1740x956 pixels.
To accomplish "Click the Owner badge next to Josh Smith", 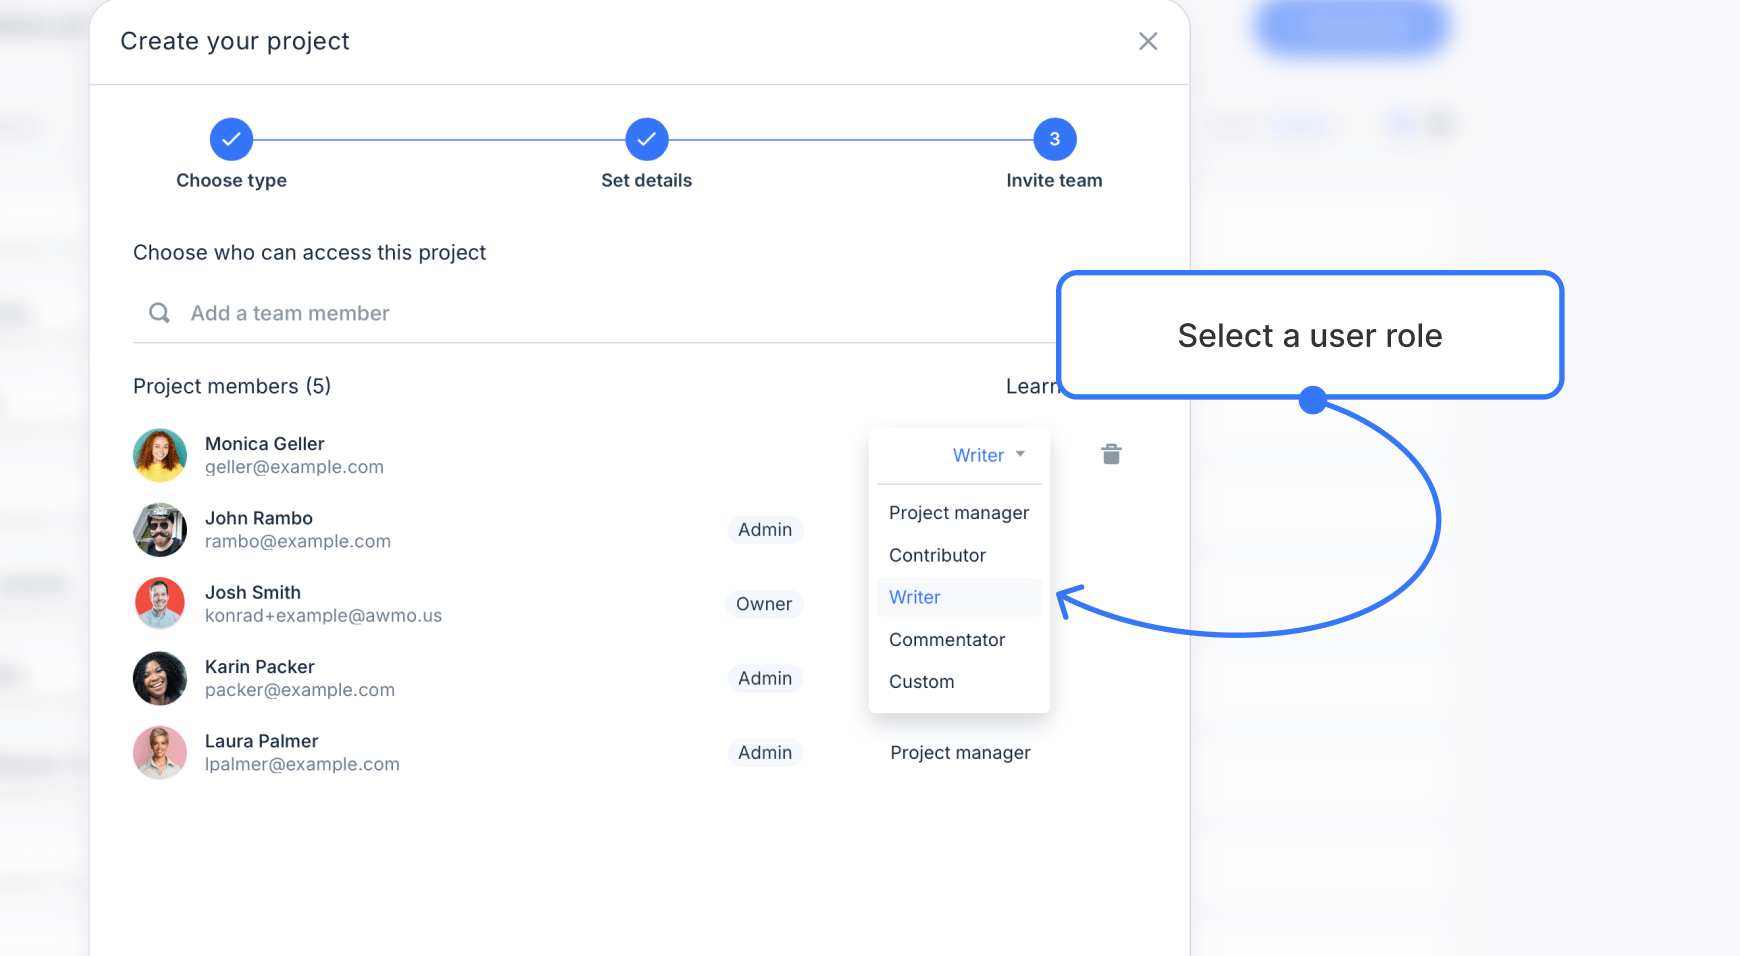I will pyautogui.click(x=764, y=603).
